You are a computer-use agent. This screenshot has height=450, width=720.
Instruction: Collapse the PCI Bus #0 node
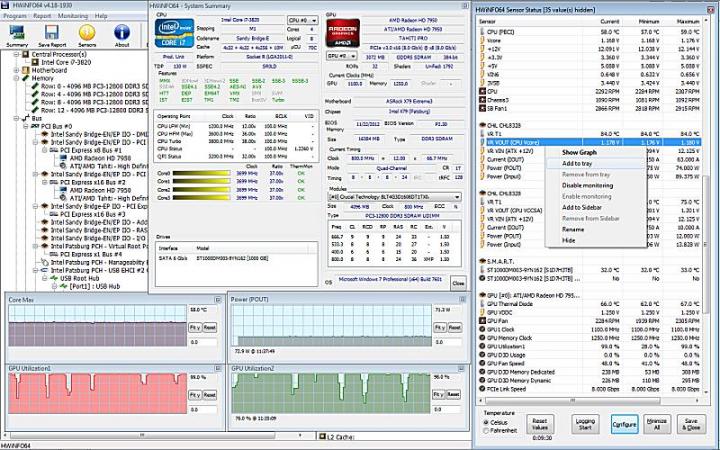tap(26, 126)
